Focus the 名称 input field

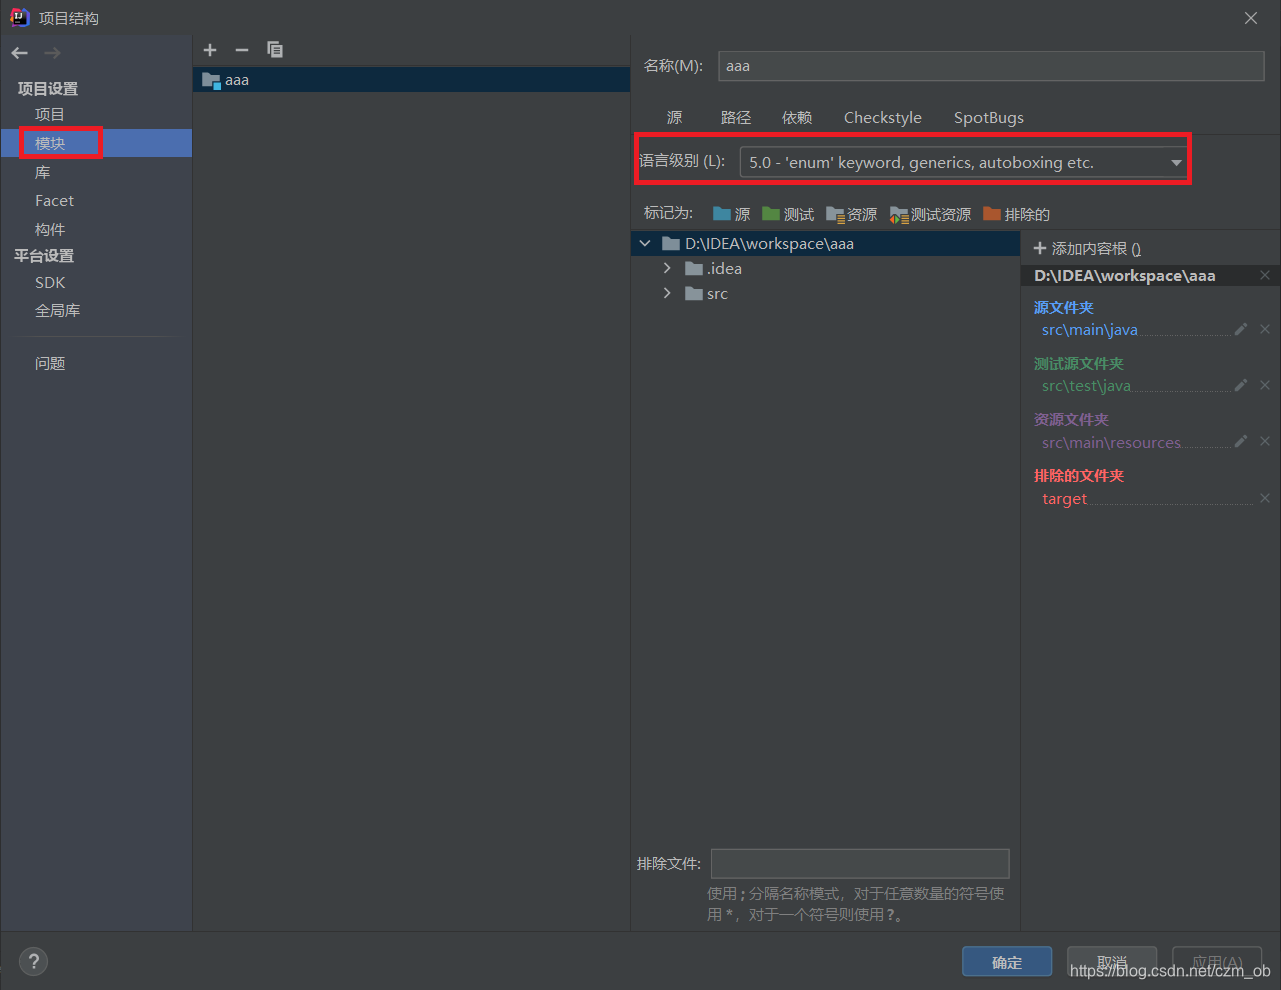coord(991,66)
